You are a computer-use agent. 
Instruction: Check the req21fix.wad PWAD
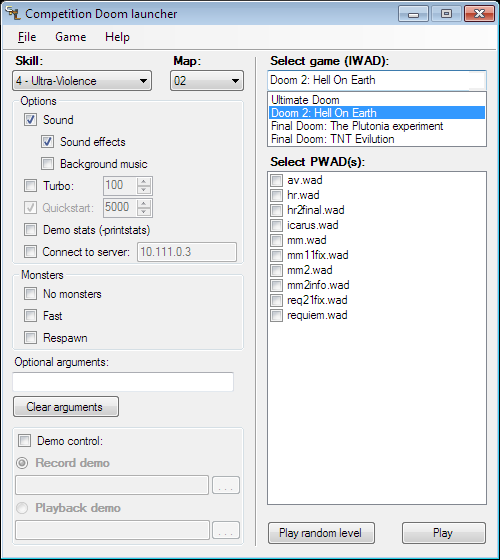pyautogui.click(x=276, y=300)
